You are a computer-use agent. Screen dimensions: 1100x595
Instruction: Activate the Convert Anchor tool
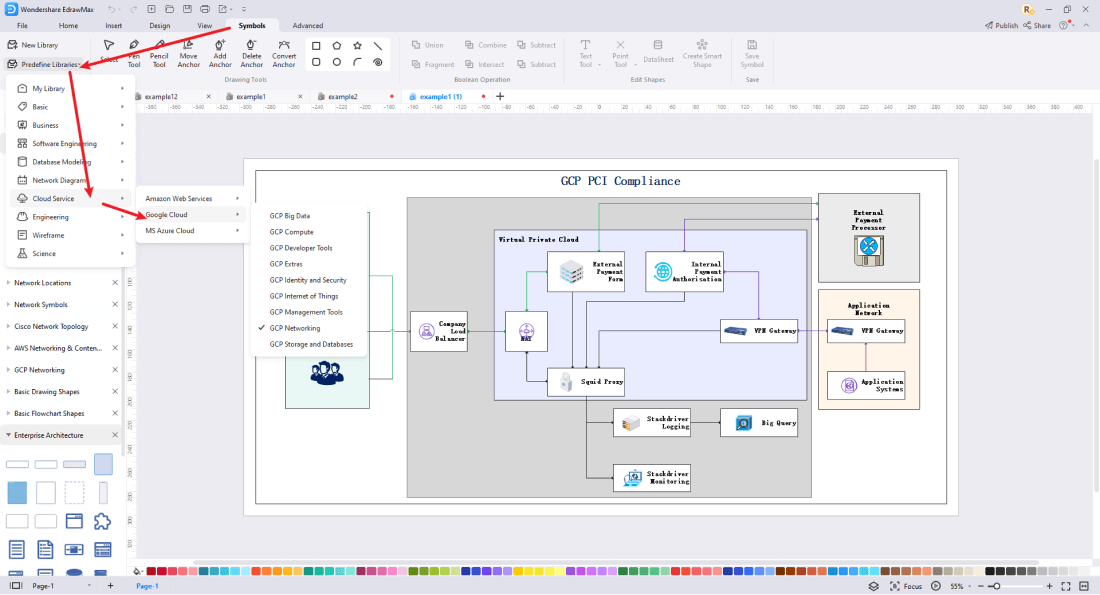pos(283,53)
